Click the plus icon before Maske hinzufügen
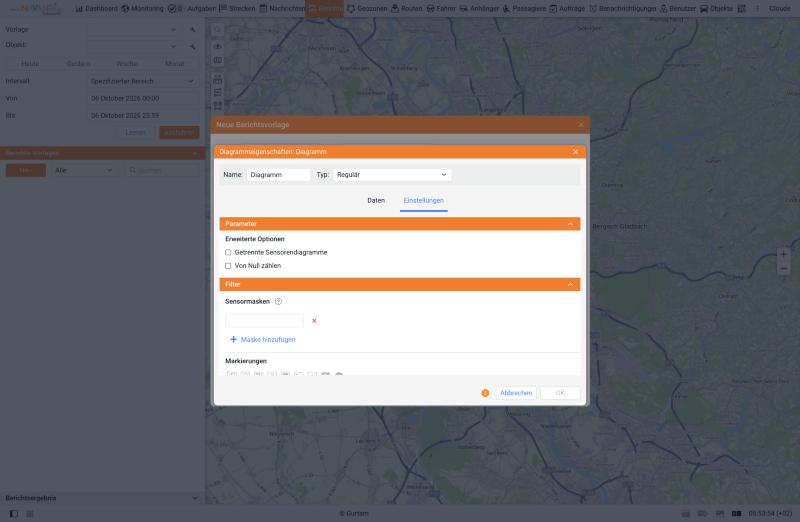This screenshot has width=800, height=522. [x=233, y=339]
